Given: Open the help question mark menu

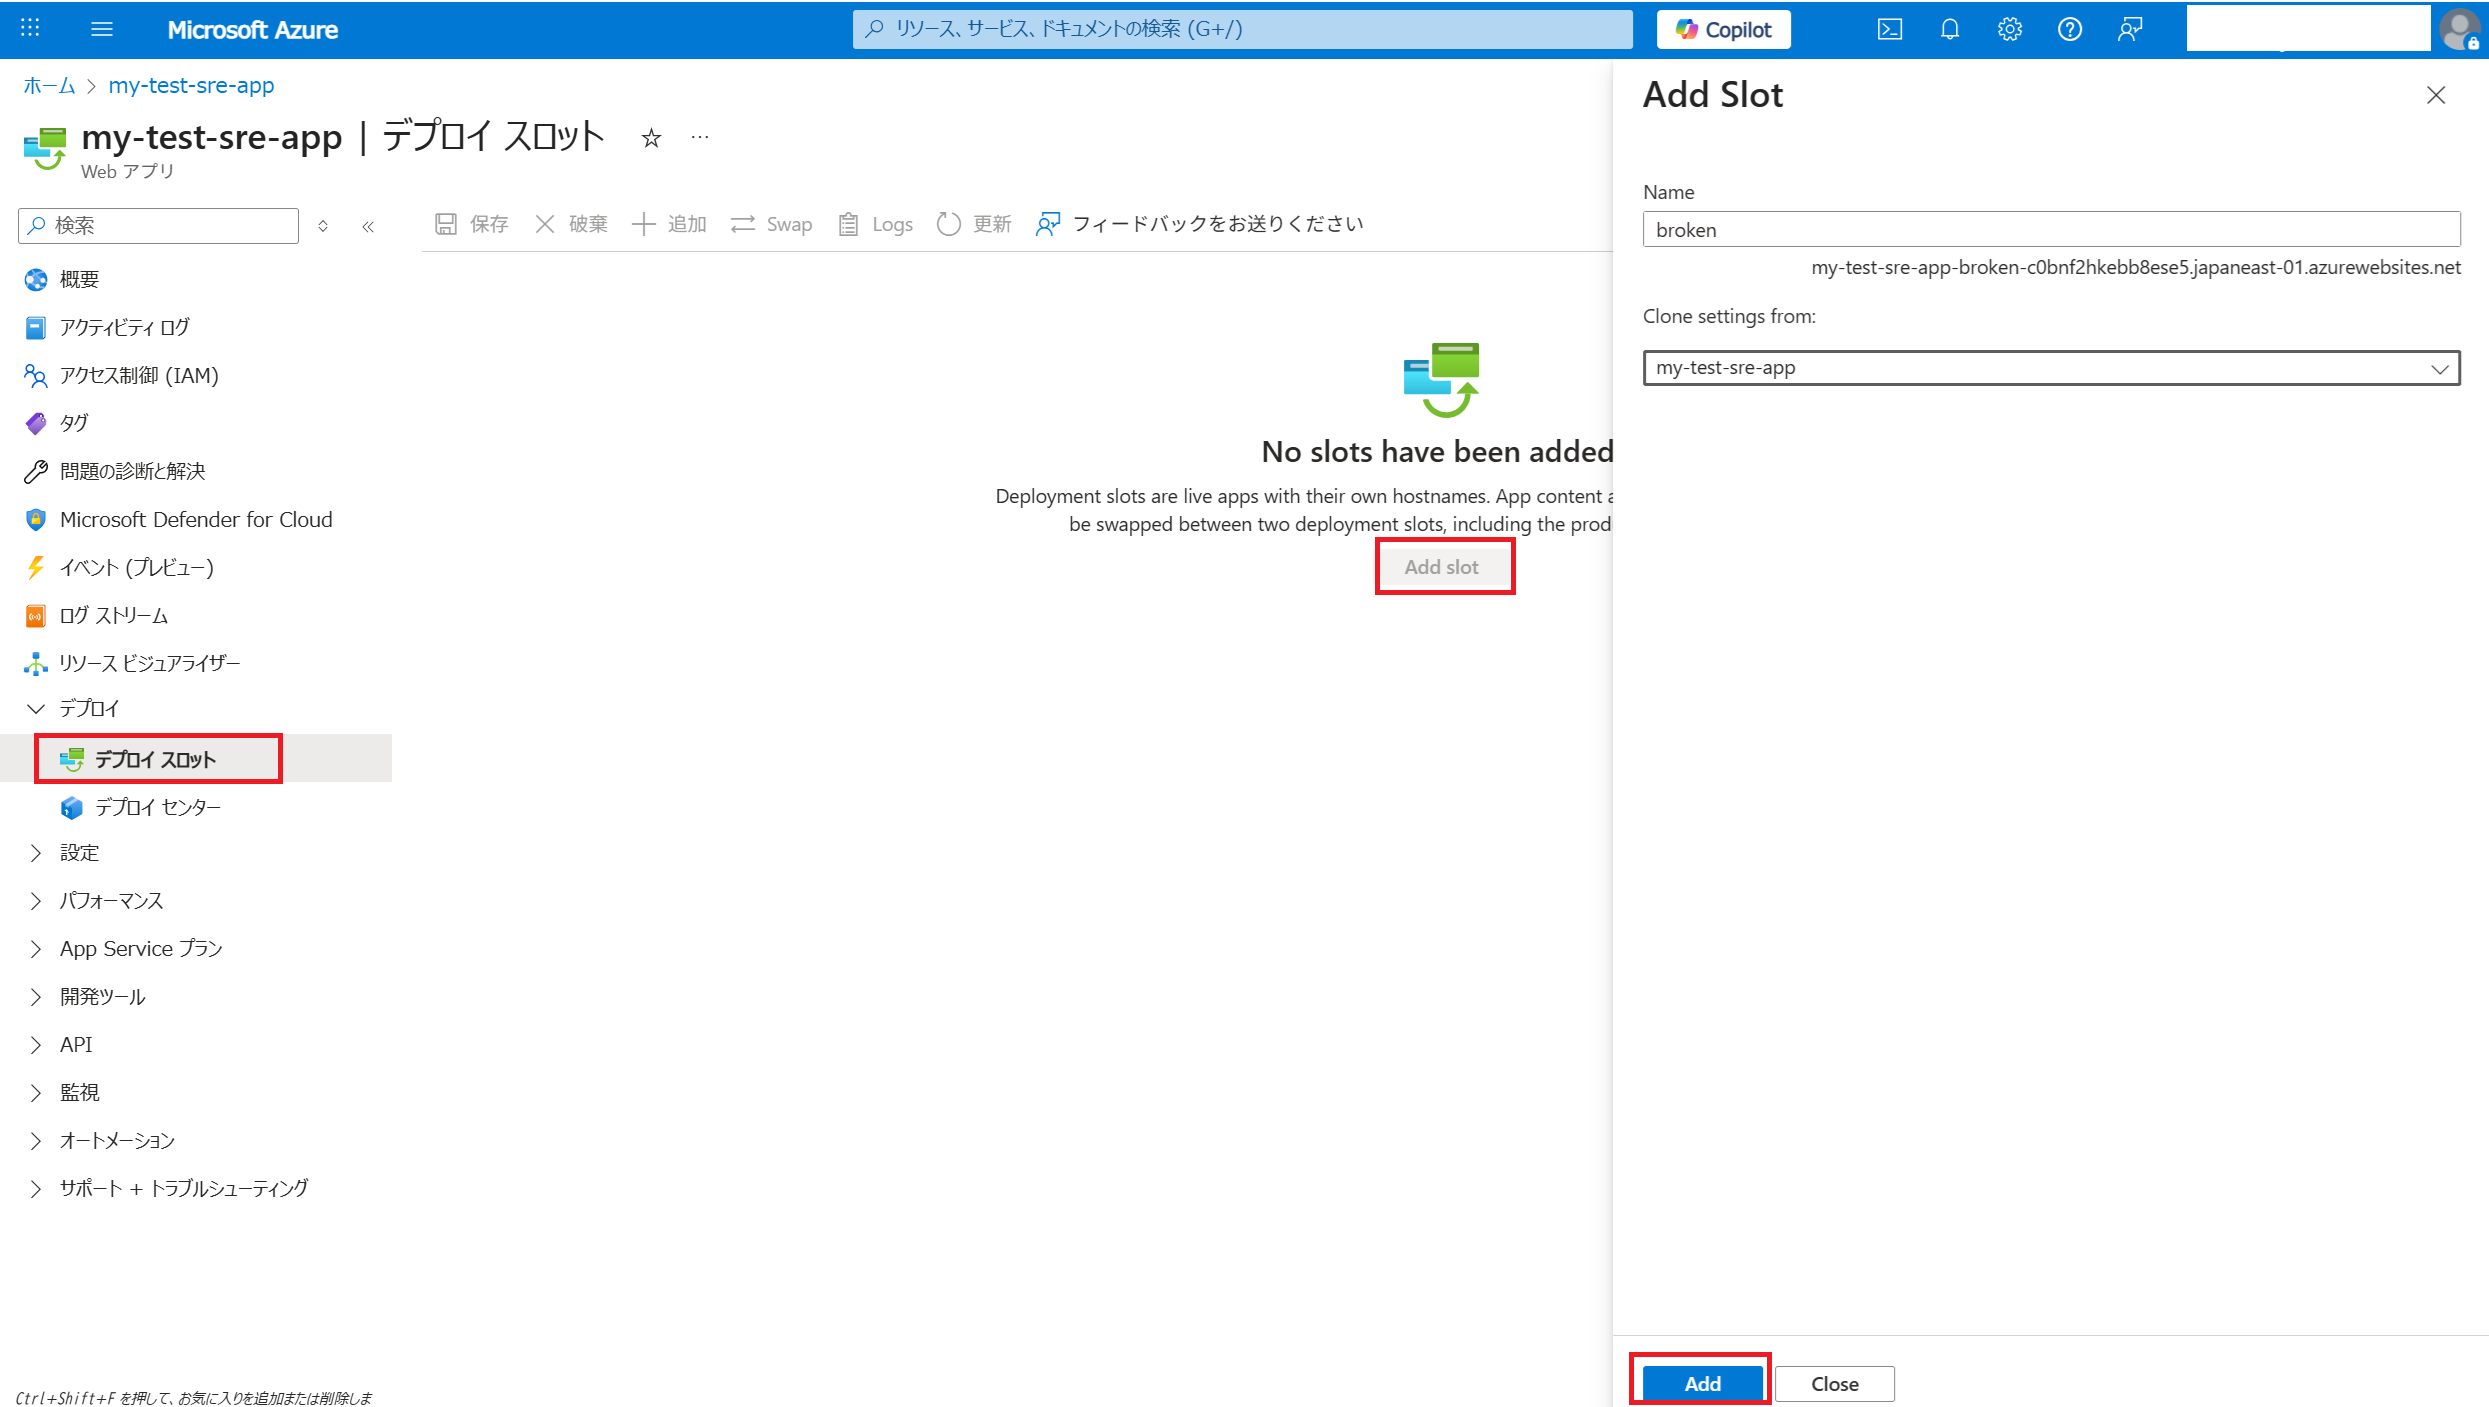Looking at the screenshot, I should tap(2069, 29).
